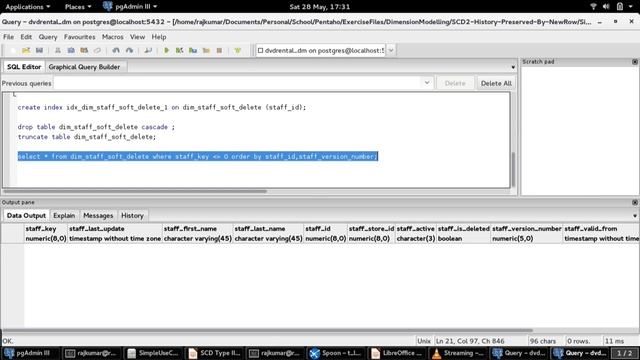Clear the edit window with eraser icon

click(x=97, y=51)
